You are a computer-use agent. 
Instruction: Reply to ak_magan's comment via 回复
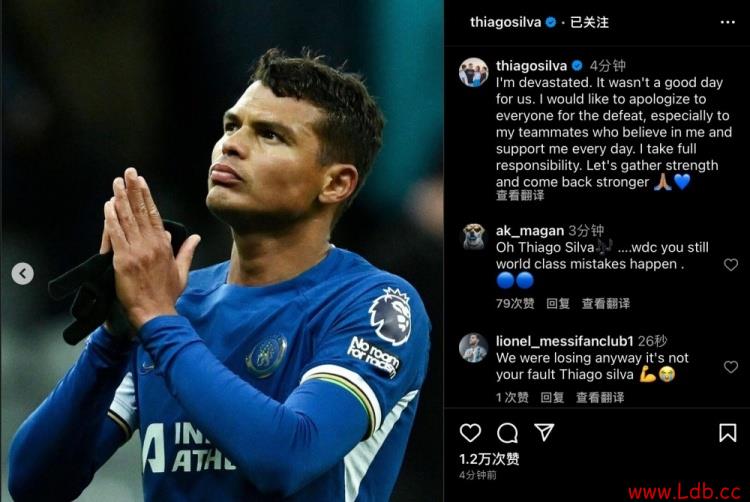pyautogui.click(x=558, y=304)
